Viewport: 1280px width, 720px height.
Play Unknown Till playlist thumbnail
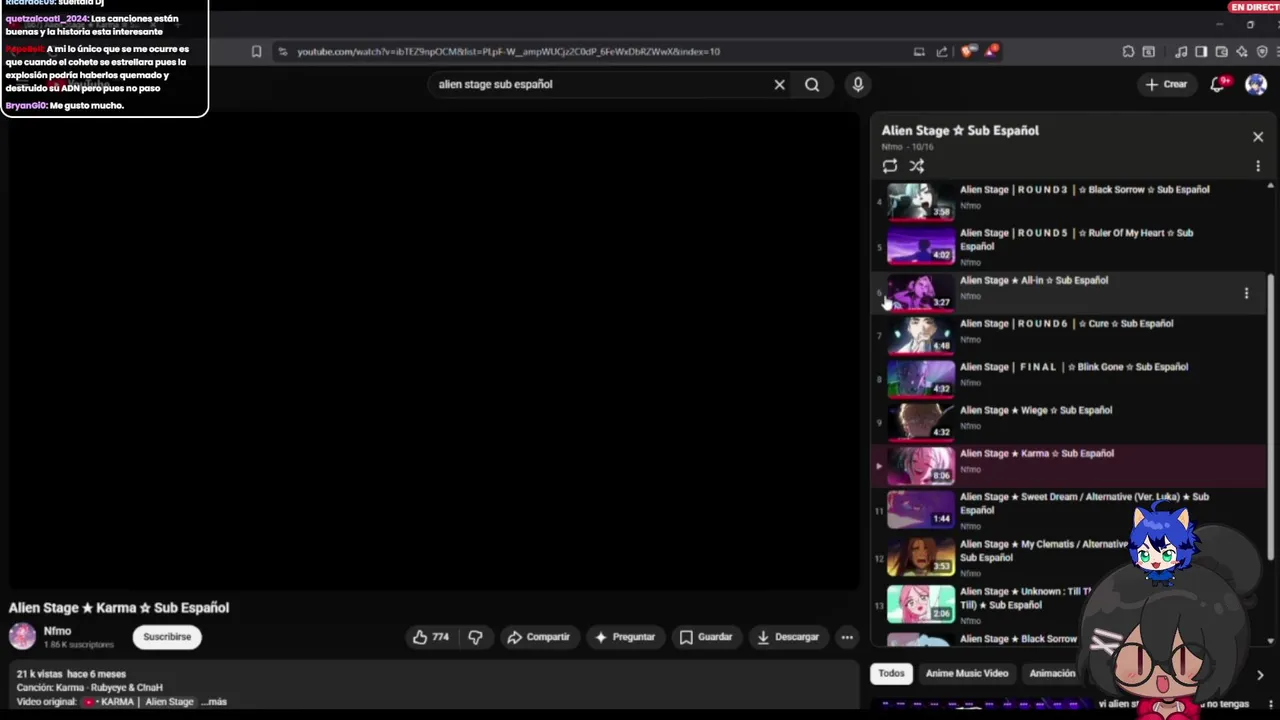coord(921,604)
